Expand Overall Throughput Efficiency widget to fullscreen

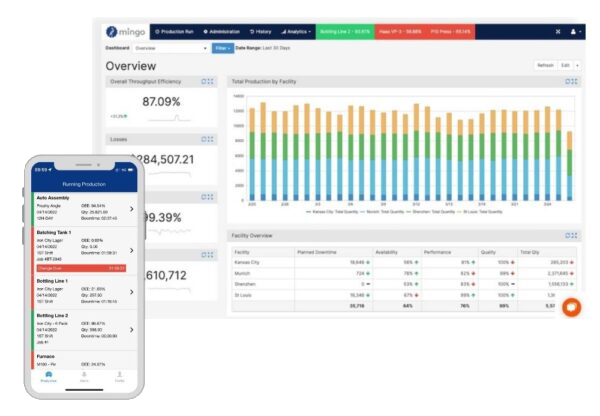point(210,82)
